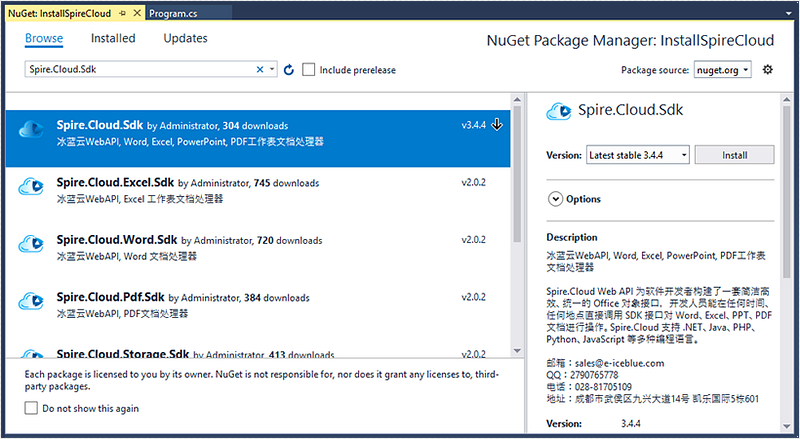Click the sales@e-iceblue.com email text
The width and height of the screenshot is (800, 439).
[619, 363]
